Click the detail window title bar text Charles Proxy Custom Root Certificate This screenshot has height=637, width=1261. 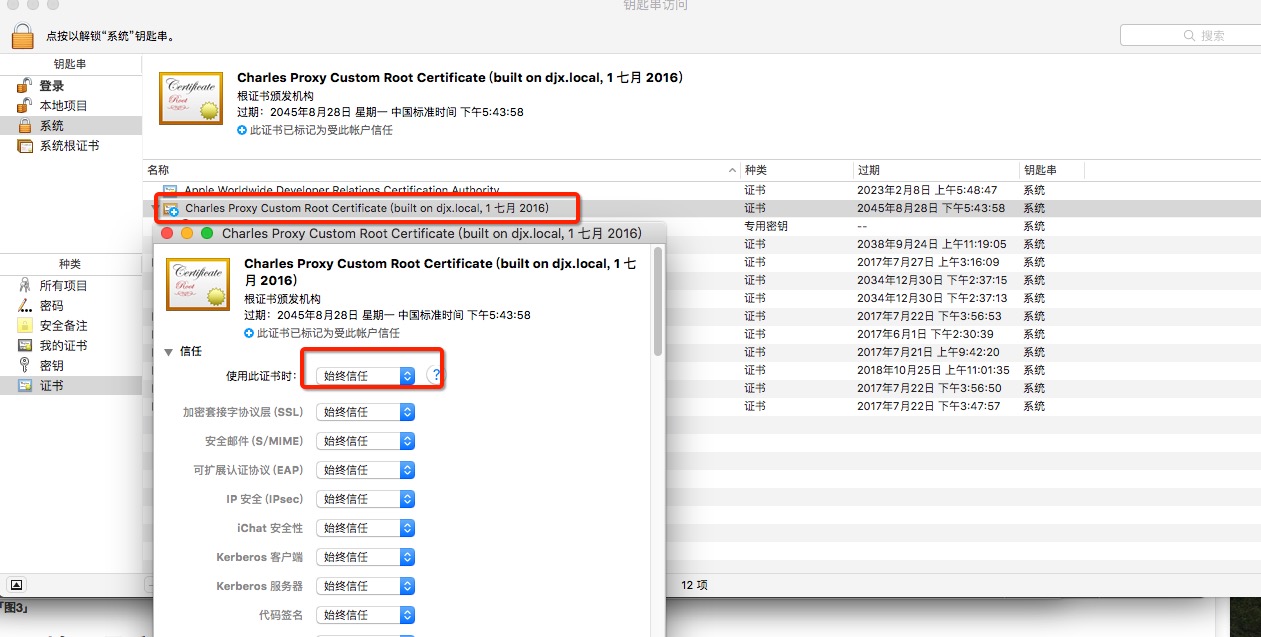click(432, 233)
